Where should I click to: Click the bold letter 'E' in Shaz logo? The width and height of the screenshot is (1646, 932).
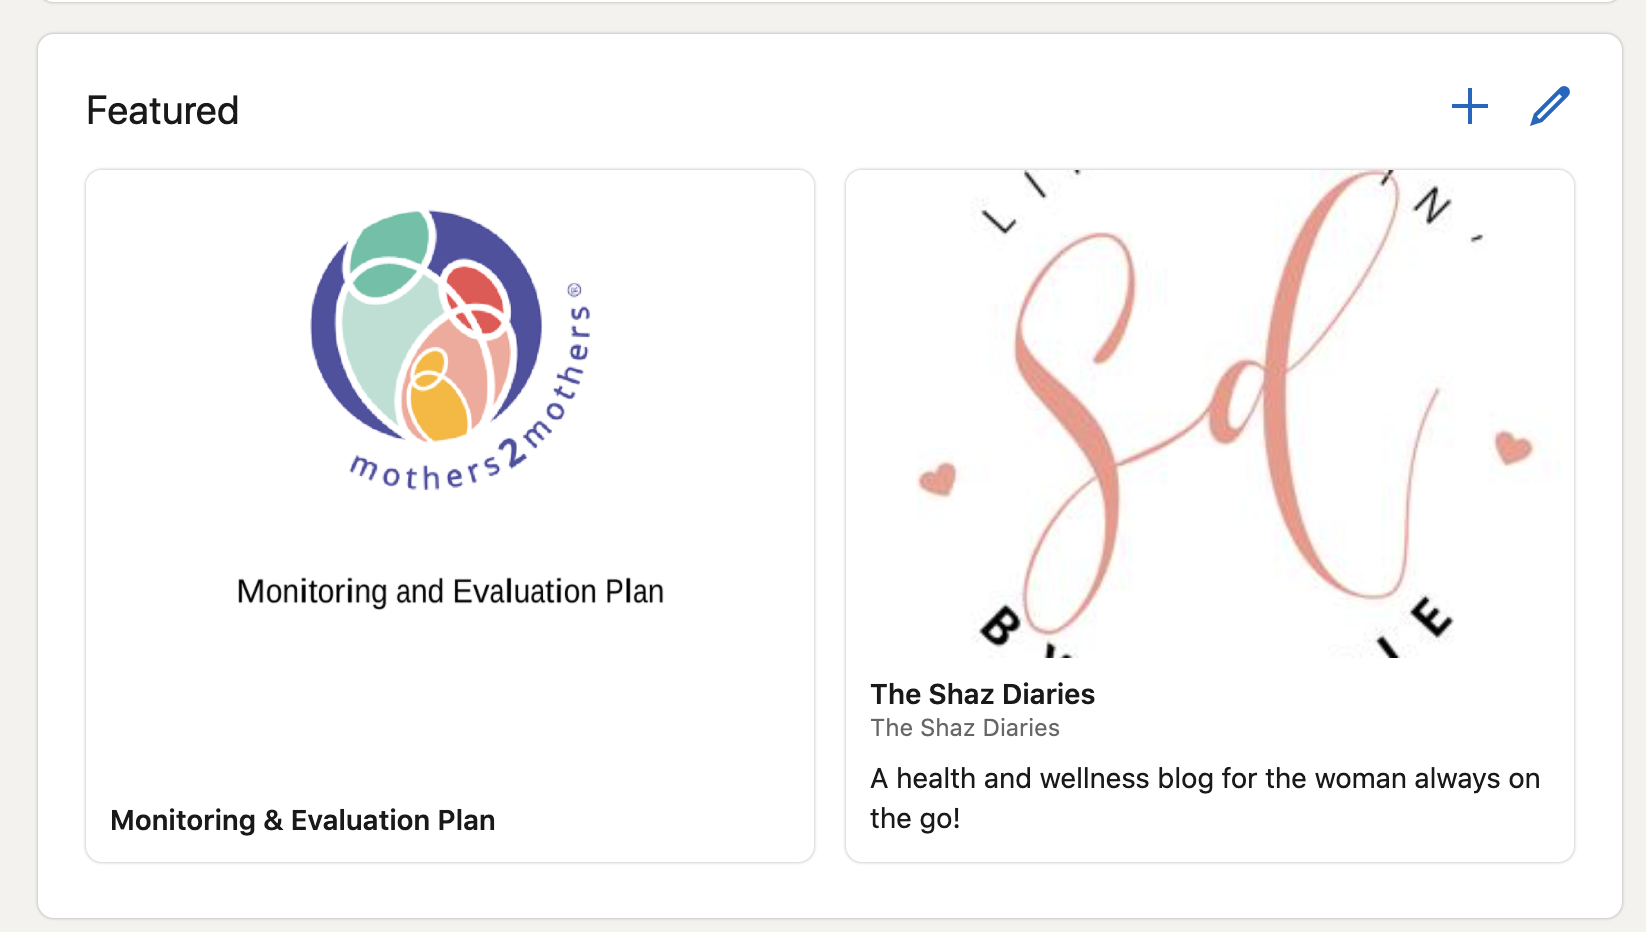[x=1431, y=616]
